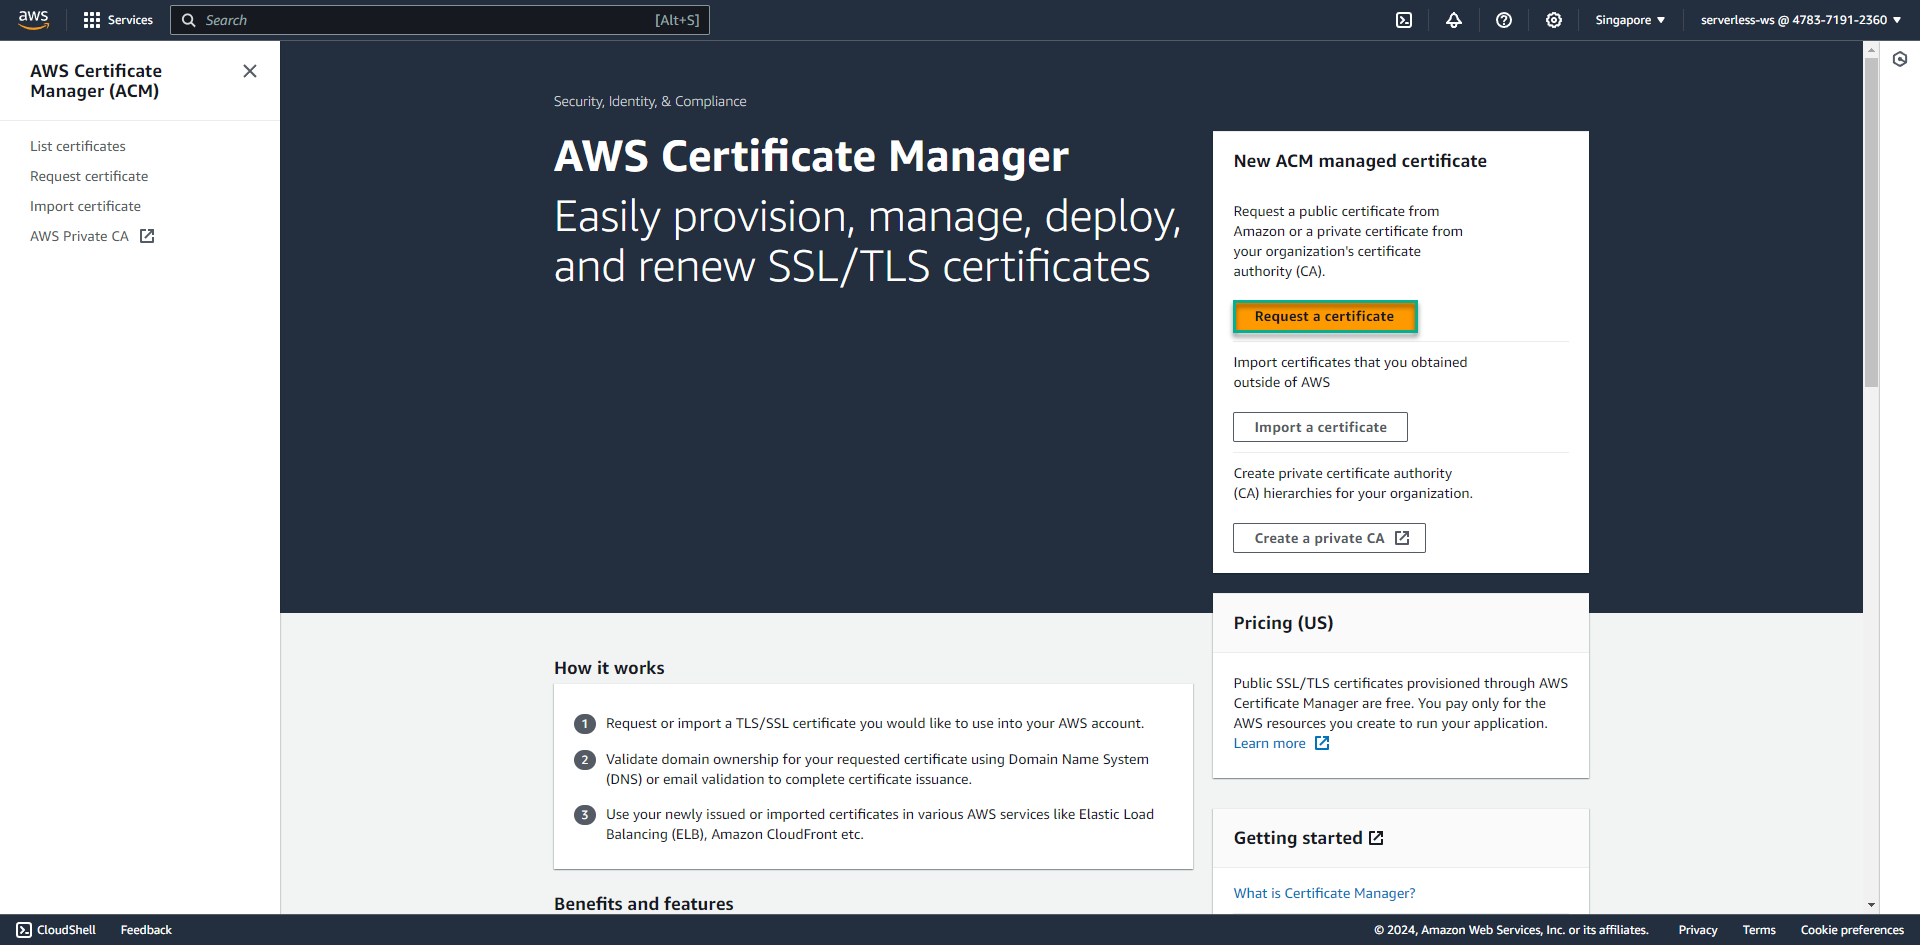
Task: Open the hexagon info panel icon at right edge
Action: coord(1900,59)
